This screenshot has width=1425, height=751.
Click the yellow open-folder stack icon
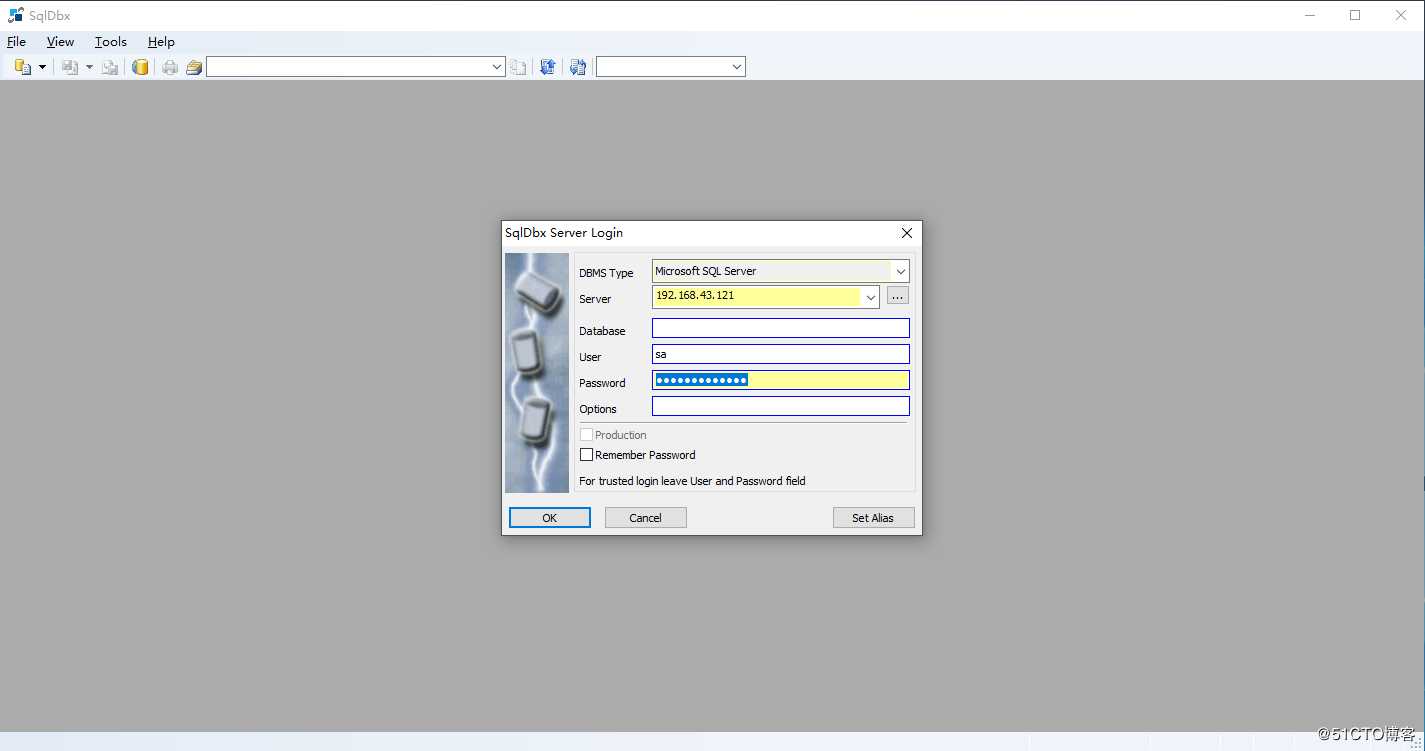194,67
